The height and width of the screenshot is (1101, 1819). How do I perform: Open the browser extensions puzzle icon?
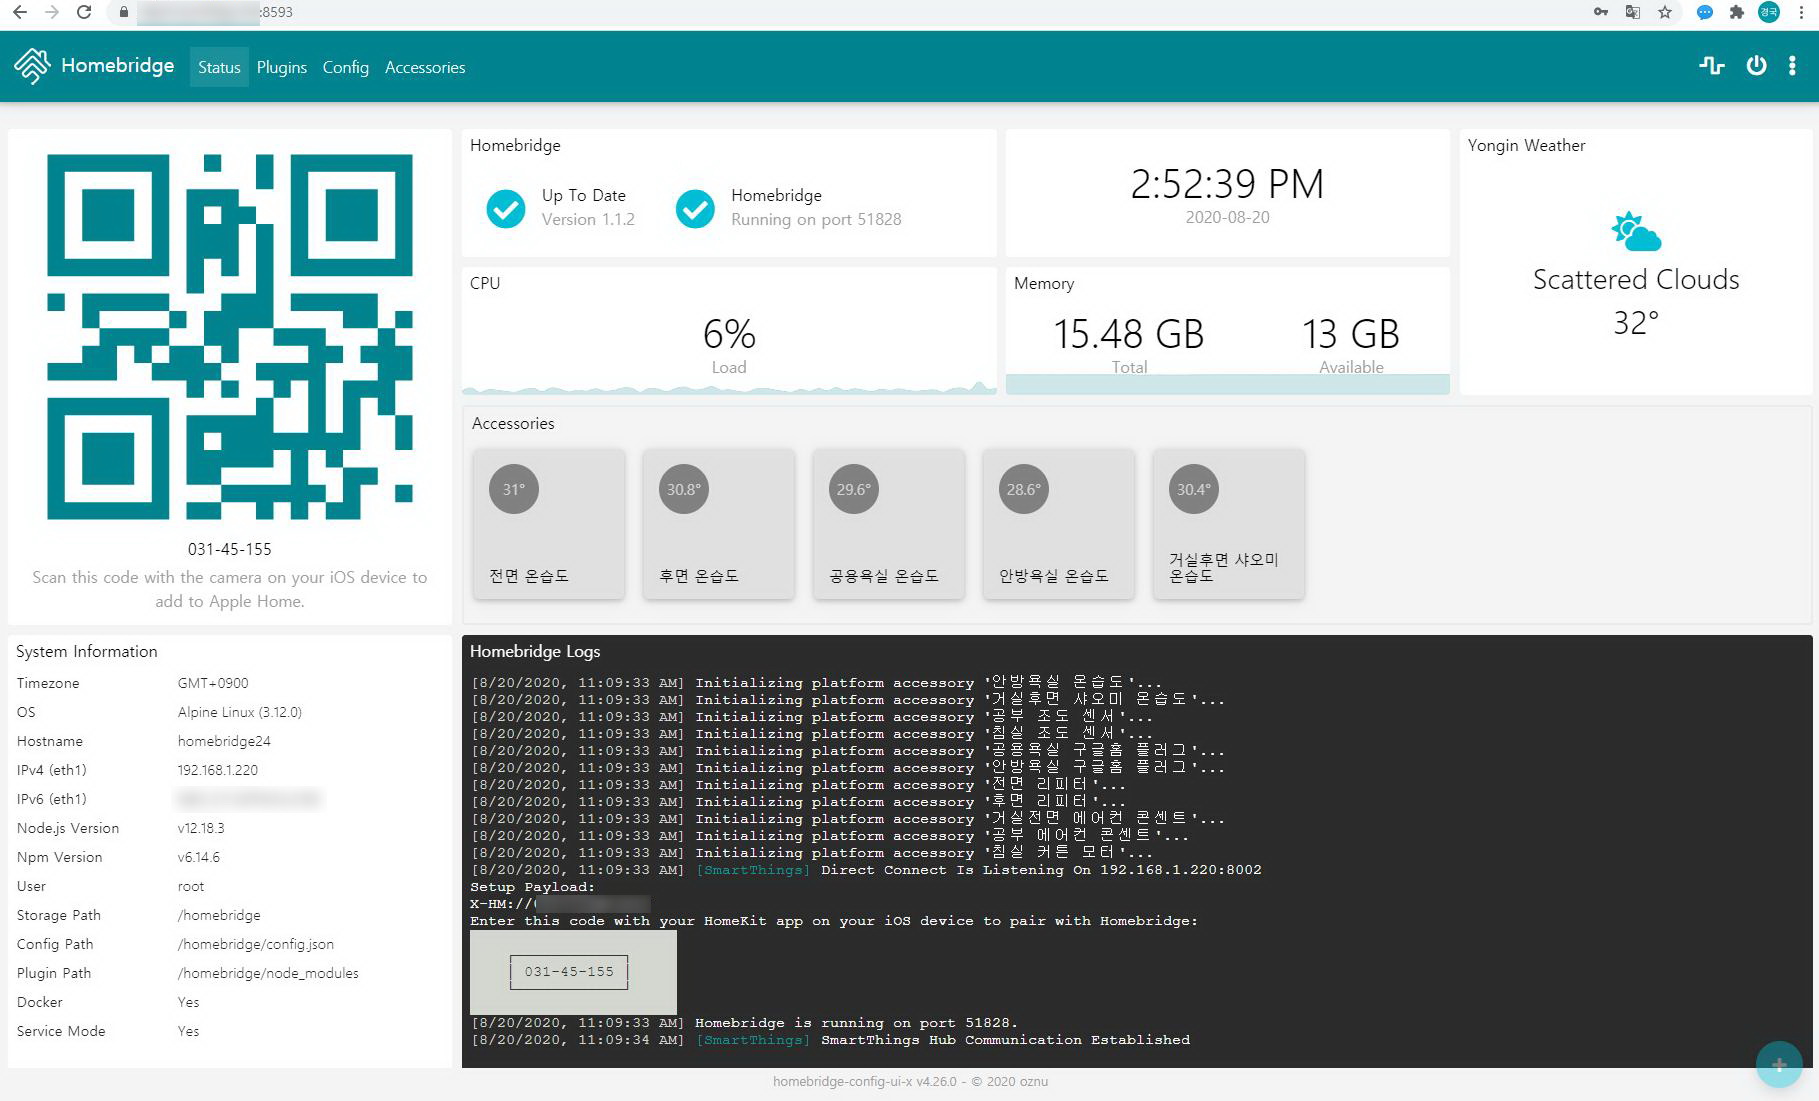(1736, 12)
